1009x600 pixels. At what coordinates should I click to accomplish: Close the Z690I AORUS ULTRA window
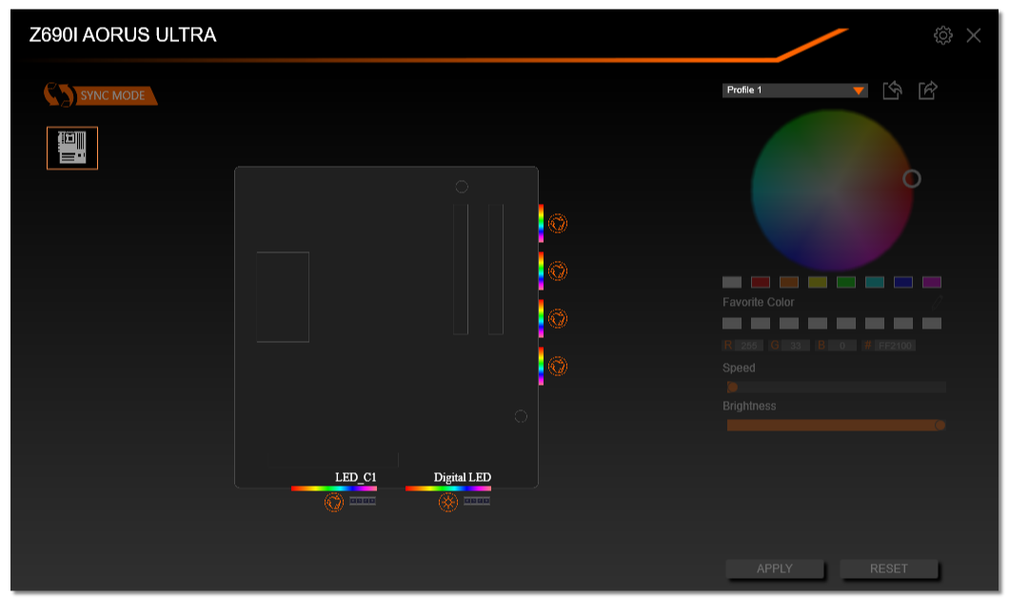tap(973, 35)
